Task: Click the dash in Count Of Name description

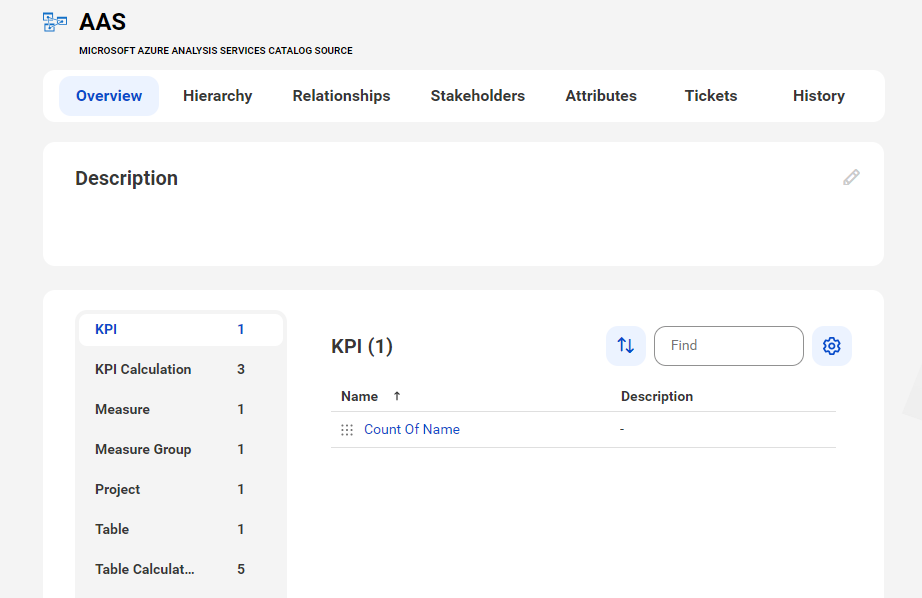Action: click(622, 429)
